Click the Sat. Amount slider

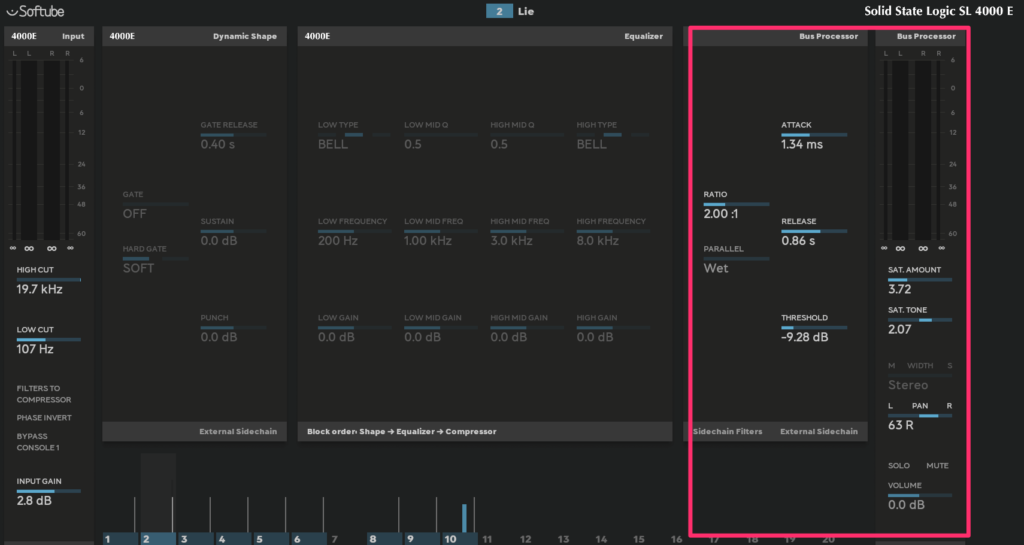coord(920,281)
